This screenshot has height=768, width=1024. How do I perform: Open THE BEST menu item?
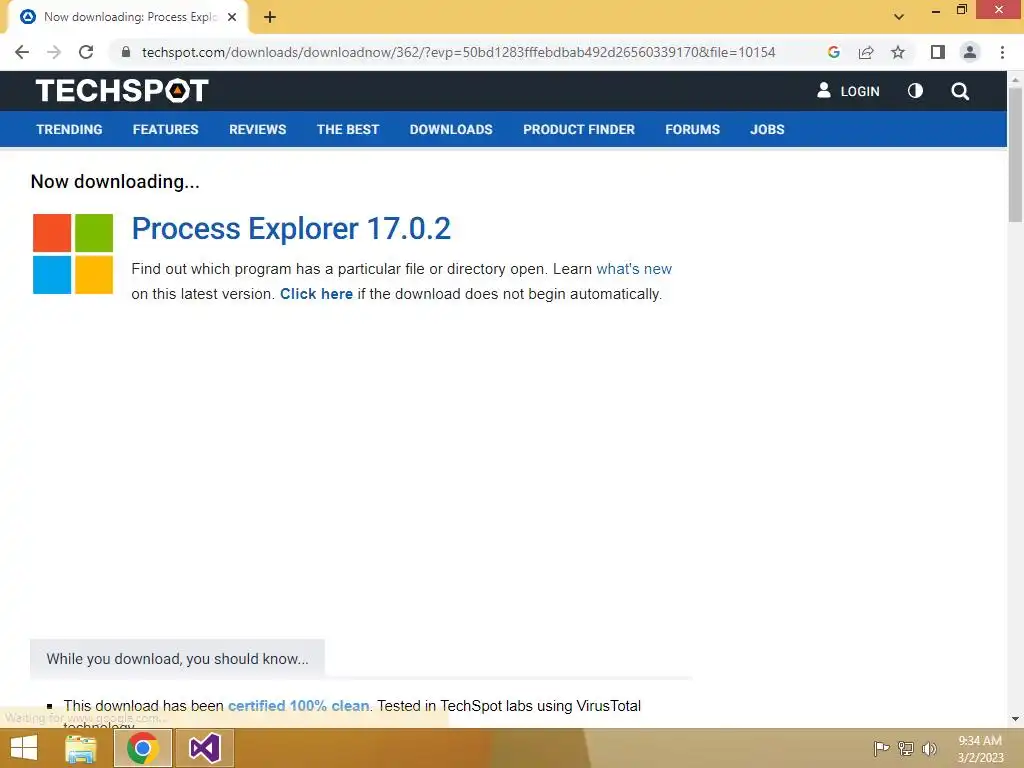tap(348, 129)
